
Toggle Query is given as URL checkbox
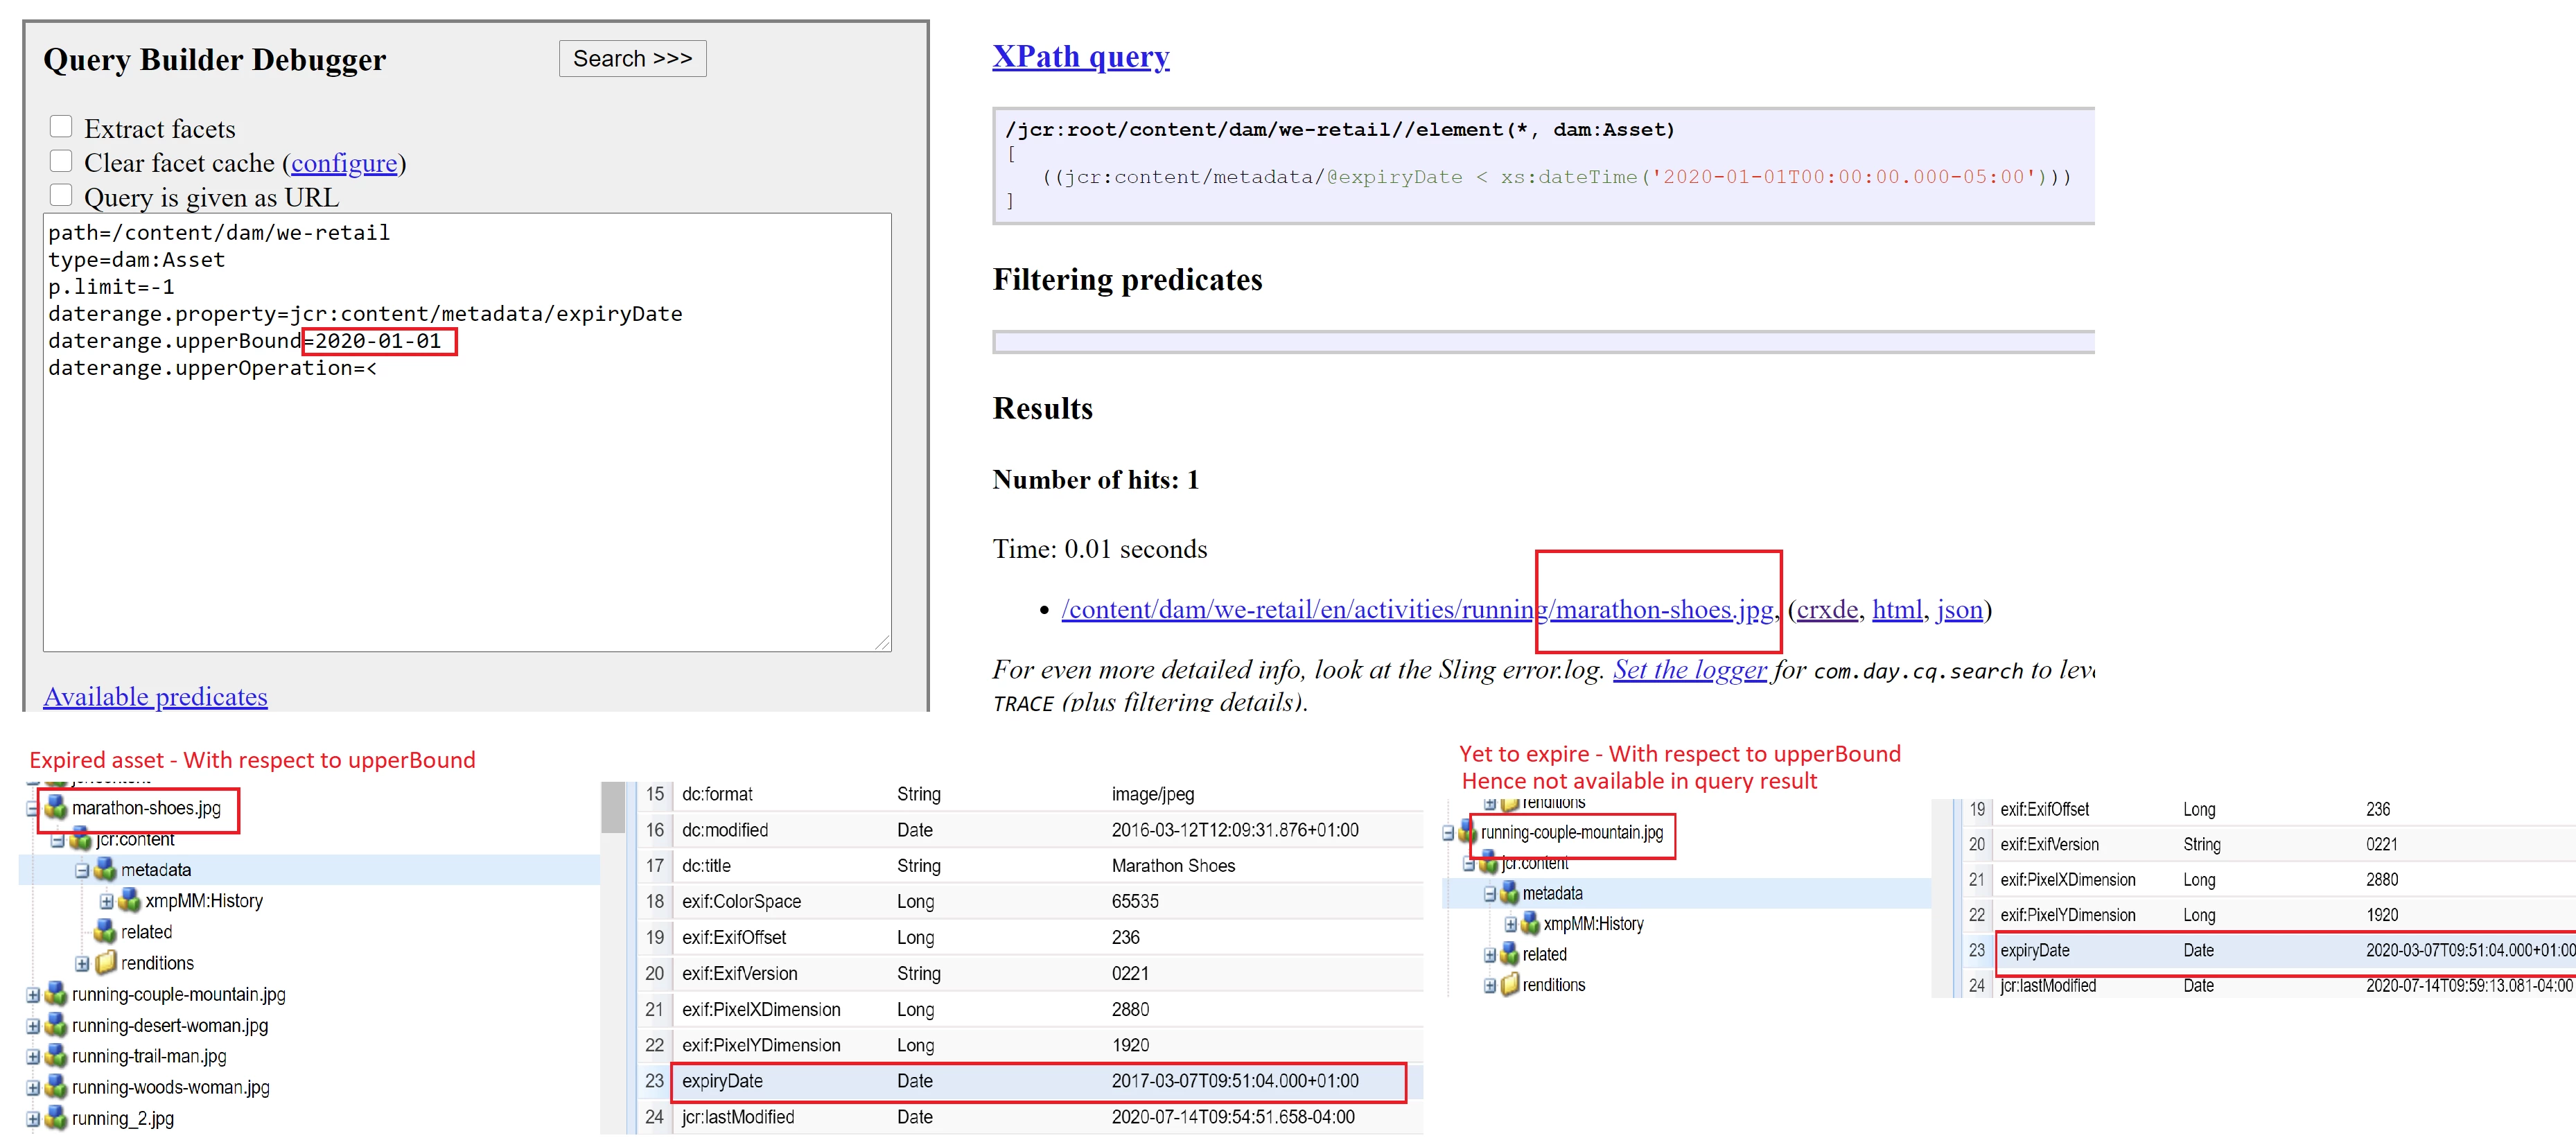[61, 195]
